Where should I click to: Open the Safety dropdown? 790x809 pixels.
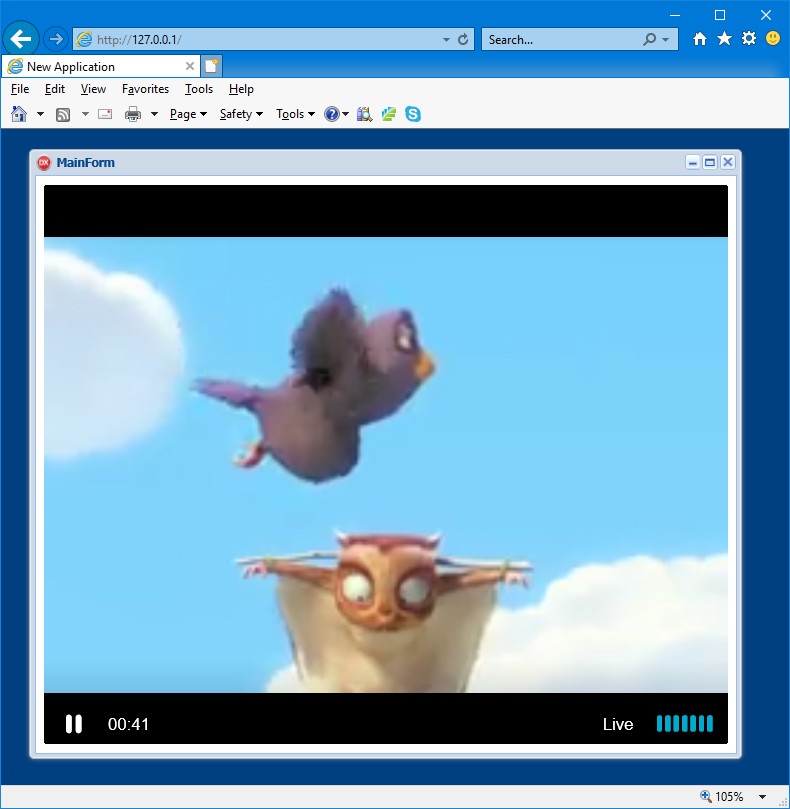pyautogui.click(x=241, y=114)
